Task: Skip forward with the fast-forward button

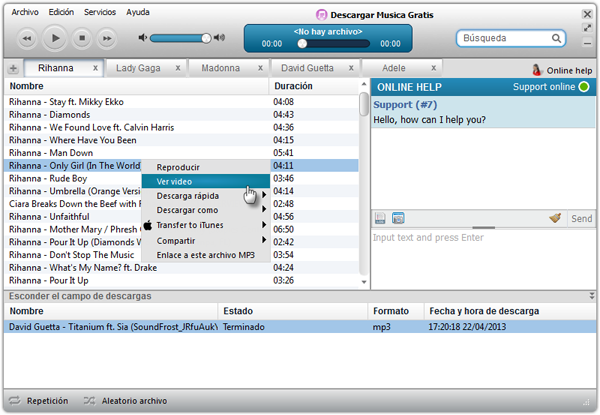Action: tap(107, 38)
